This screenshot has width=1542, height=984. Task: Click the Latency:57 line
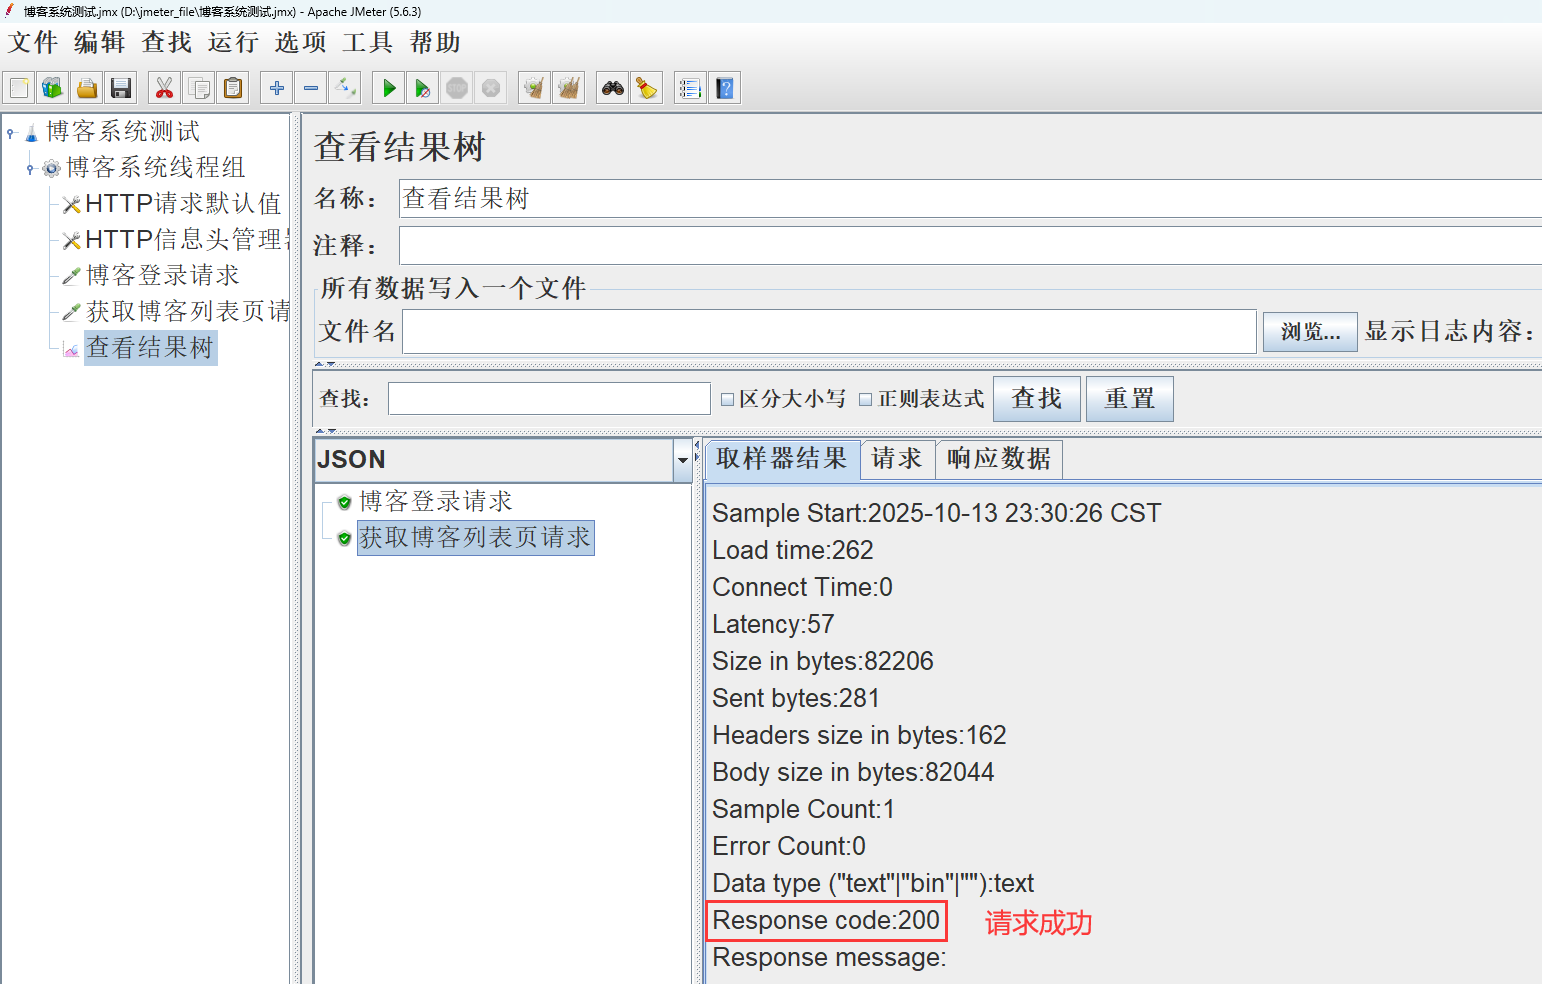773,625
